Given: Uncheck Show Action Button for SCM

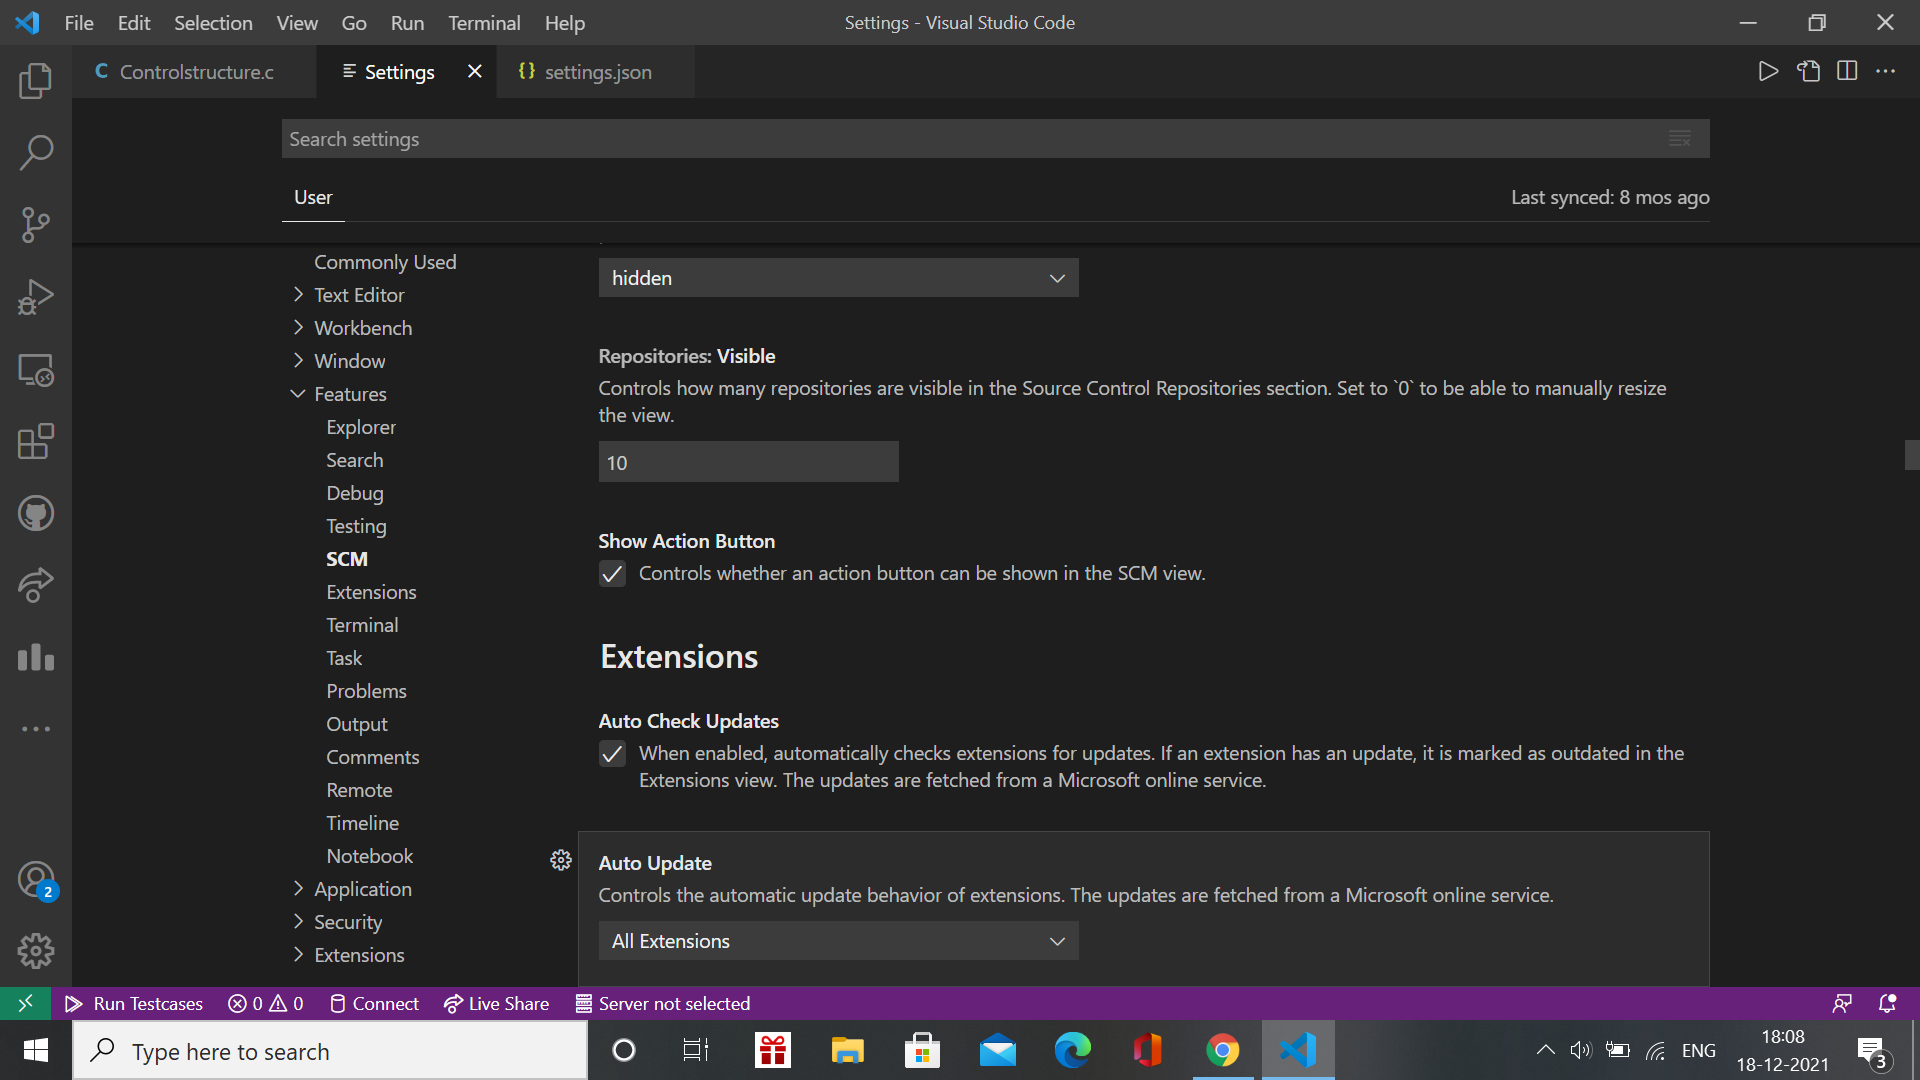Looking at the screenshot, I should (x=612, y=574).
